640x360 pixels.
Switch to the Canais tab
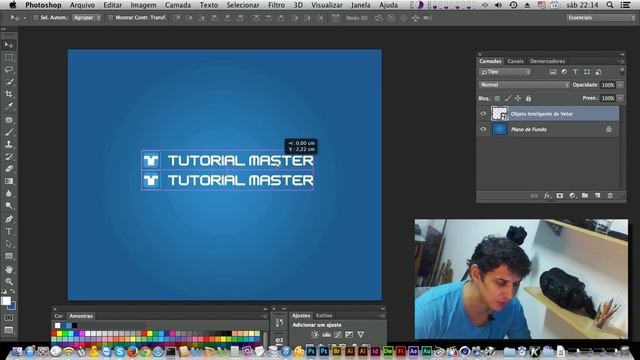point(516,61)
